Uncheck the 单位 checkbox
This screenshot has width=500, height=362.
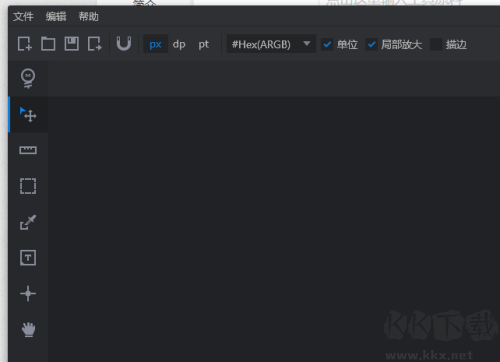(327, 44)
